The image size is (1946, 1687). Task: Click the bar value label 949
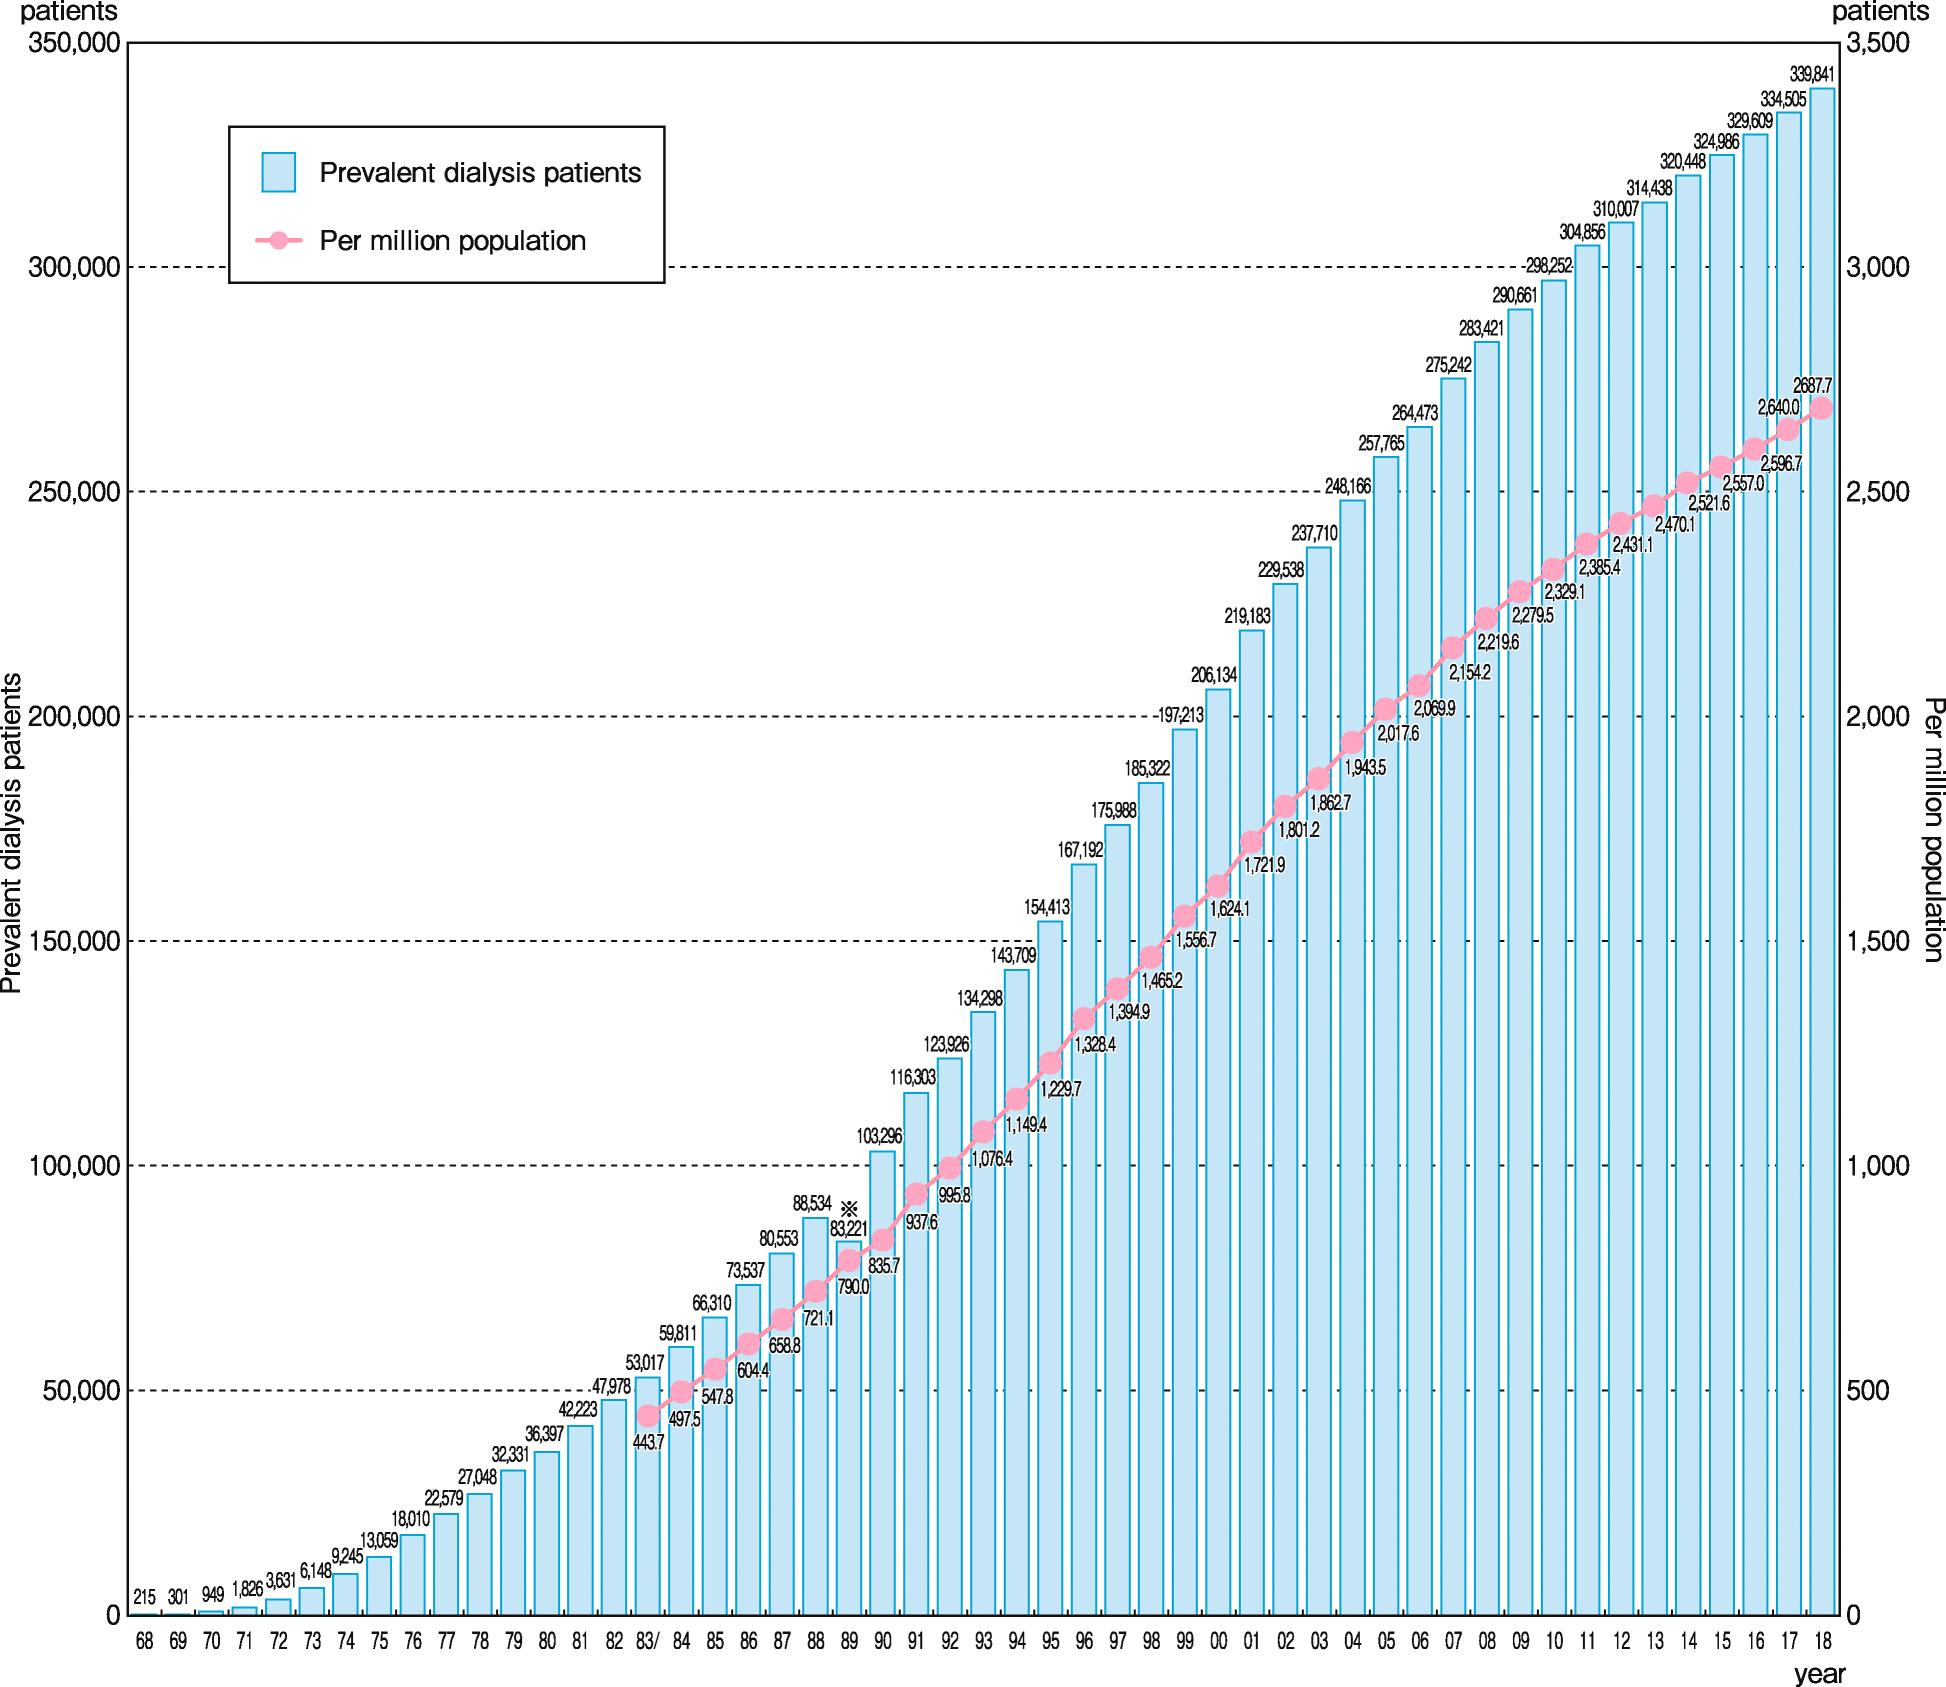[x=212, y=1595]
